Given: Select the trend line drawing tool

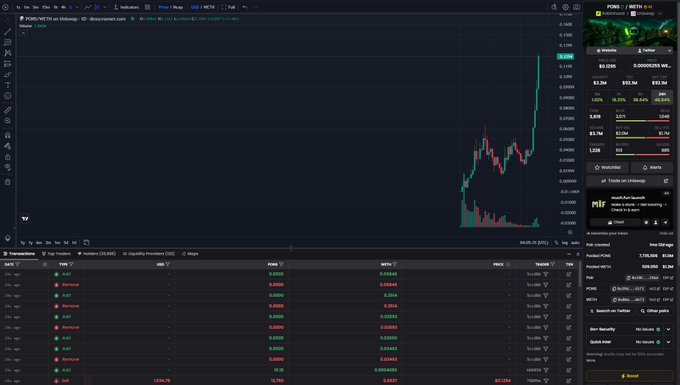Looking at the screenshot, I should coord(7,31).
